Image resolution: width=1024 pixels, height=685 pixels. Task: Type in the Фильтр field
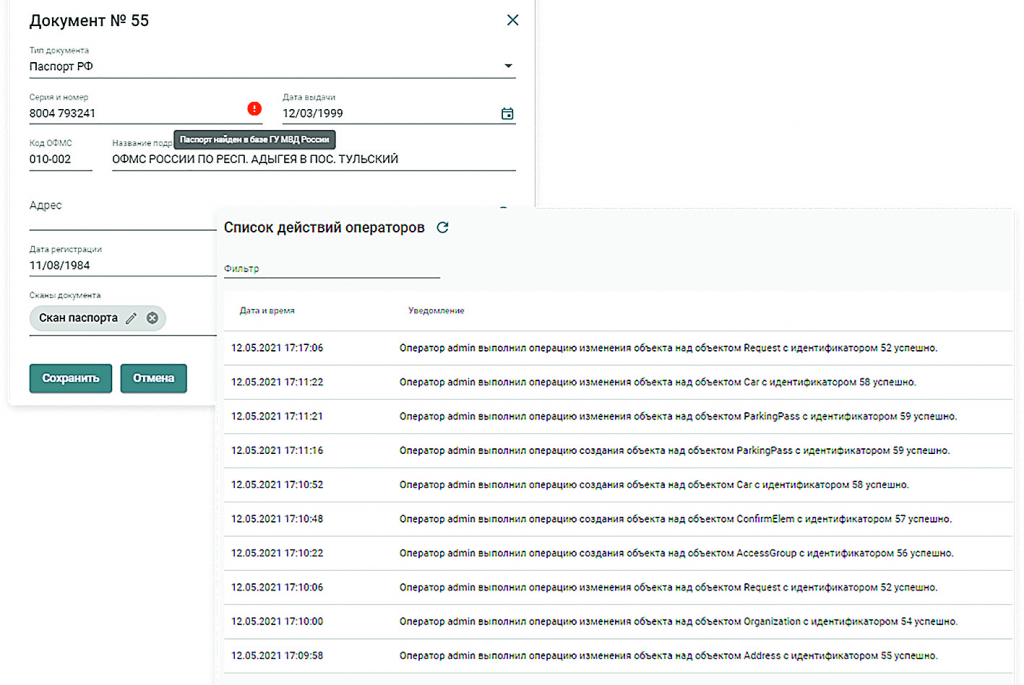(x=331, y=268)
